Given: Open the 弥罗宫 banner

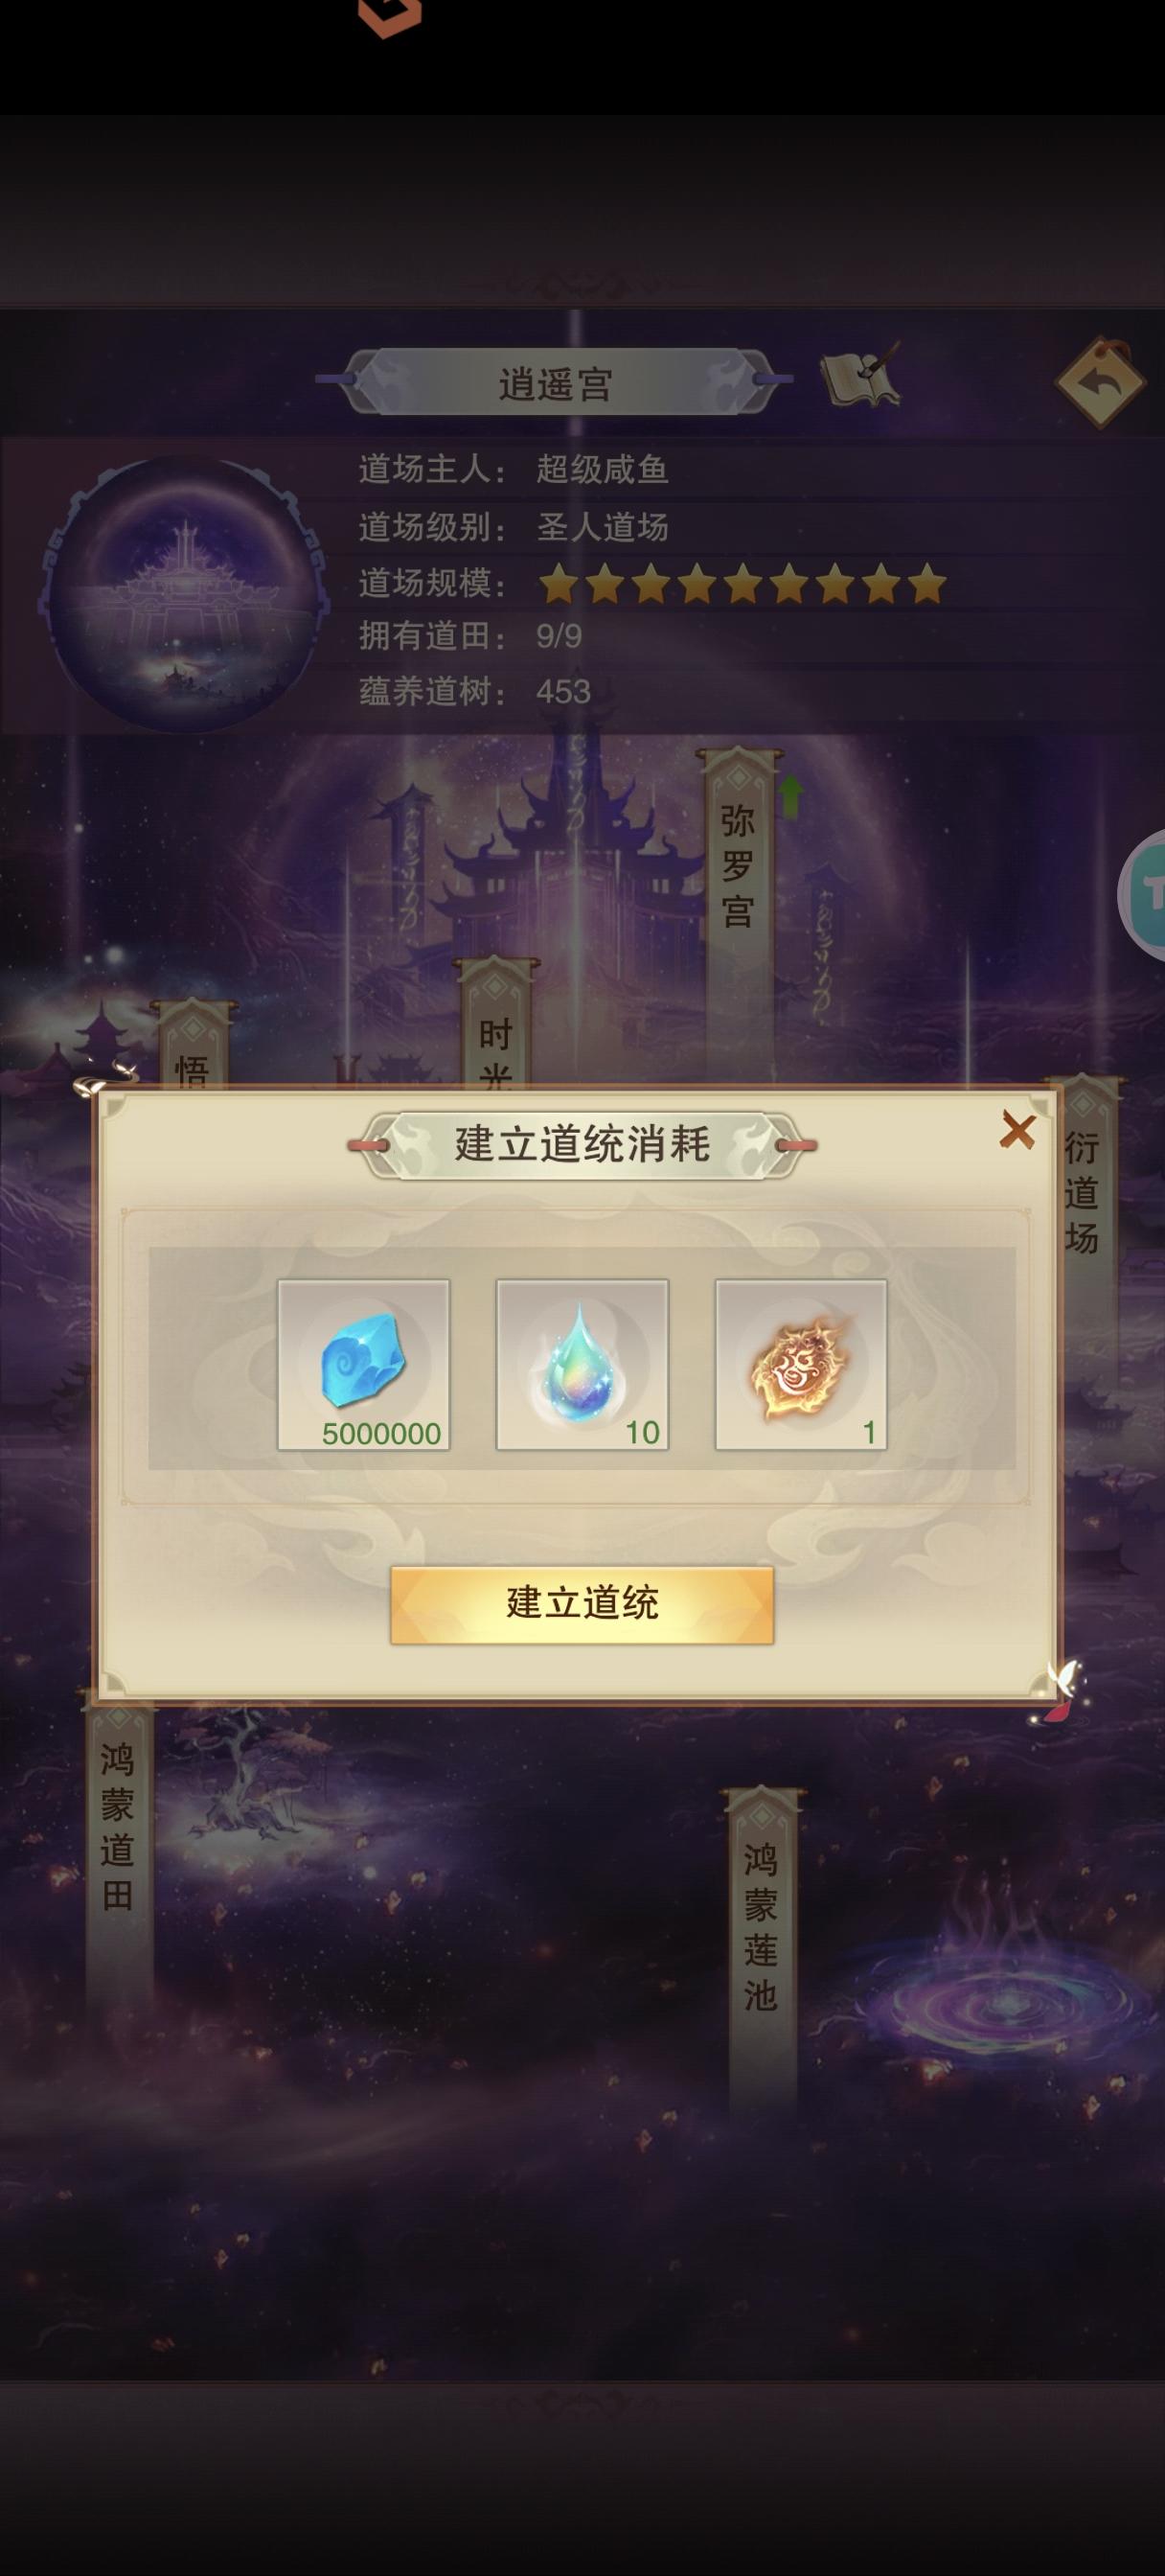Looking at the screenshot, I should pyautogui.click(x=738, y=866).
